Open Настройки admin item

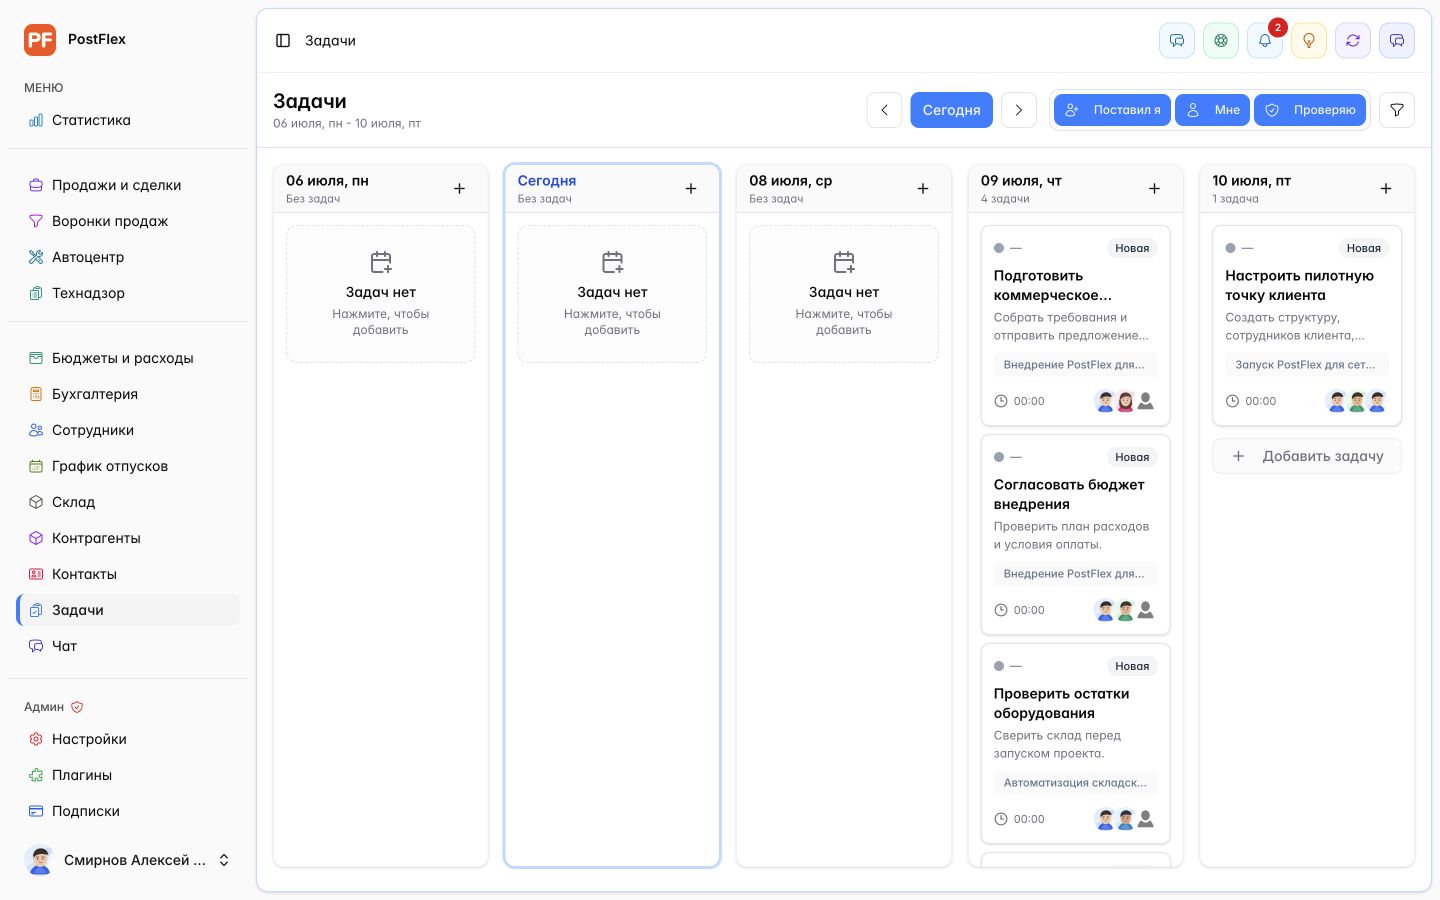(128, 739)
